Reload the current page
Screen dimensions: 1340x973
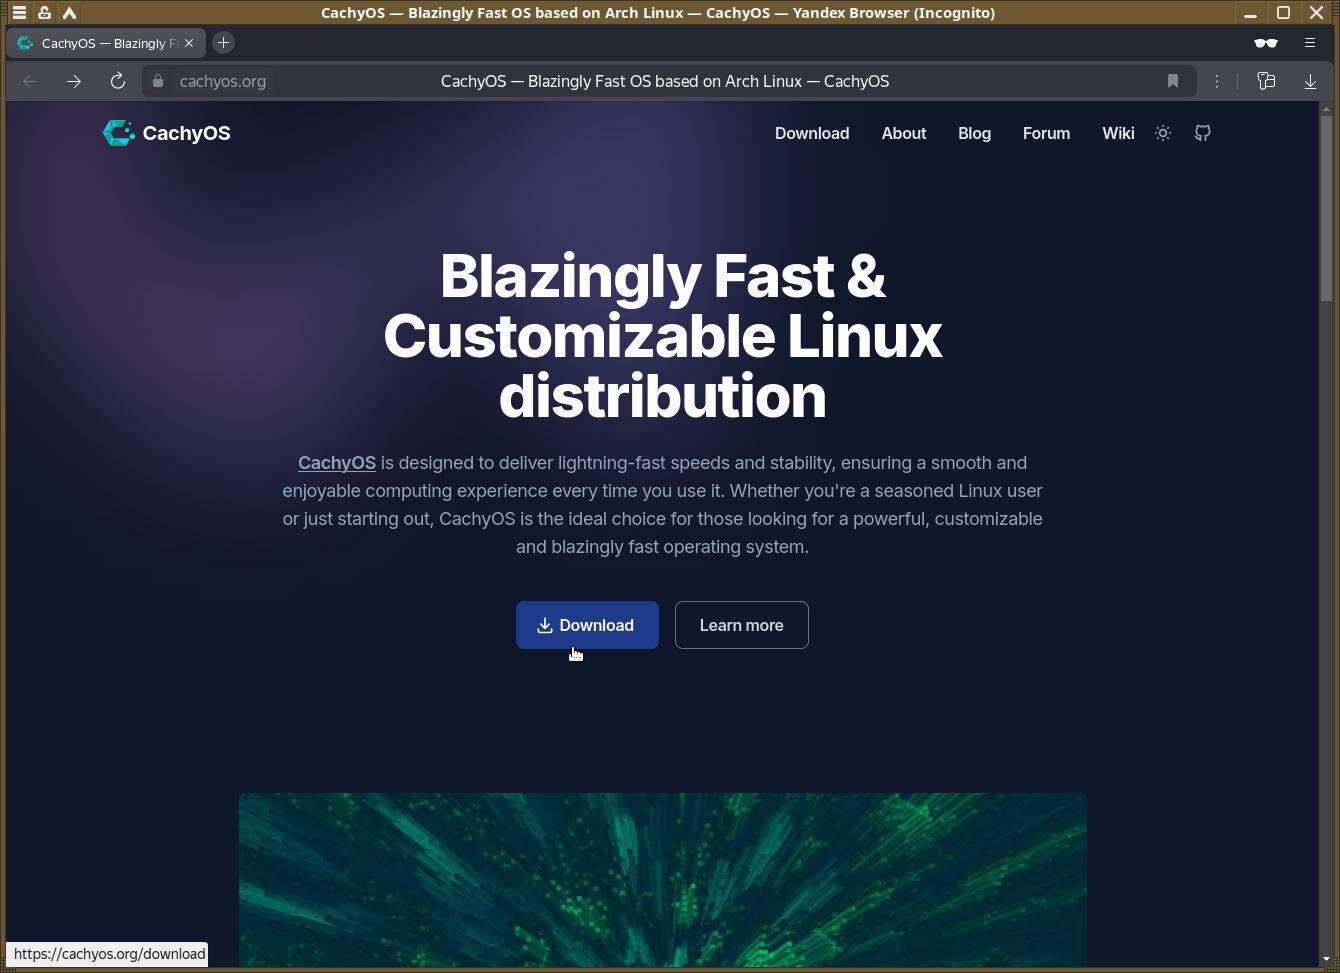pyautogui.click(x=118, y=81)
